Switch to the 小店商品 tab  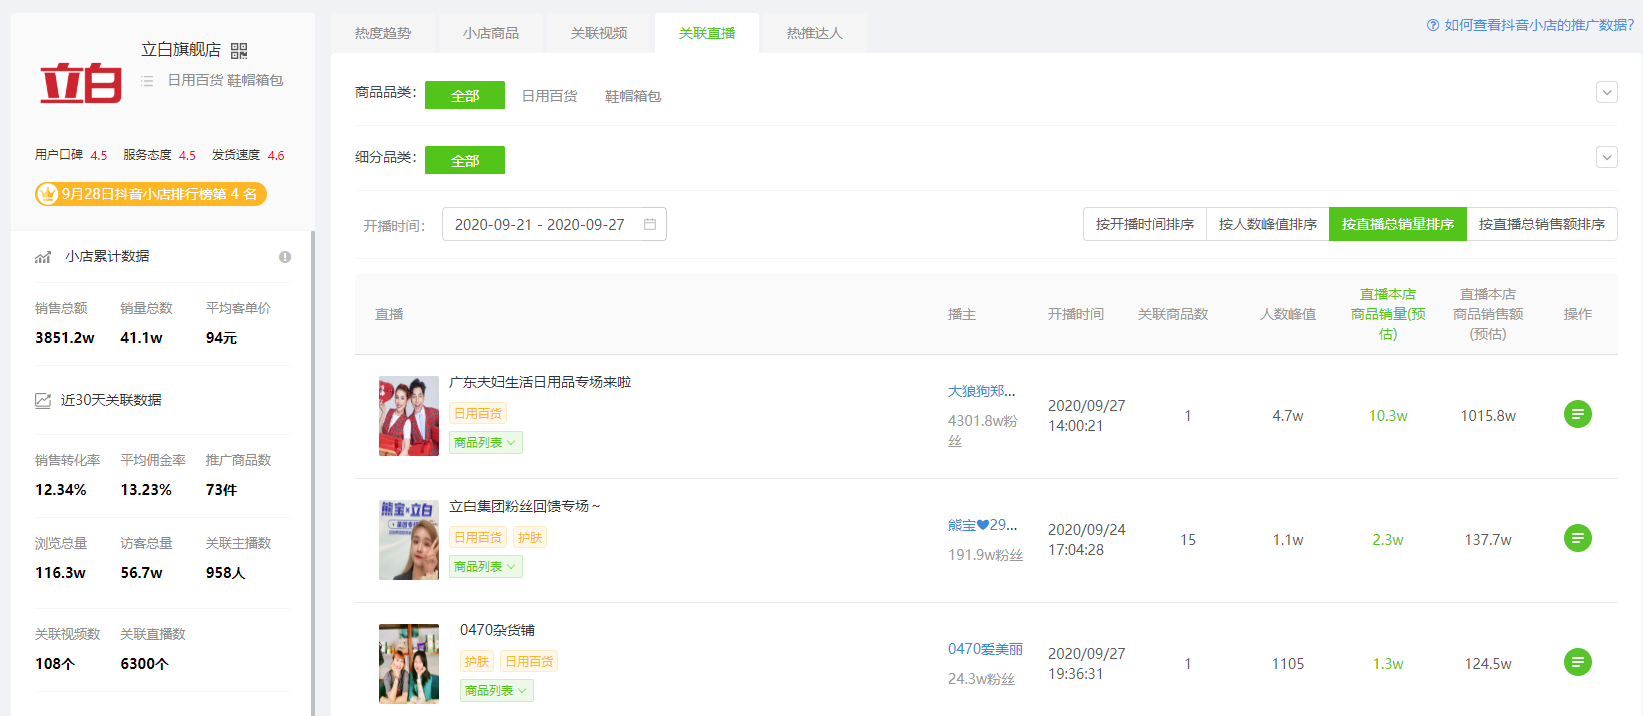491,33
